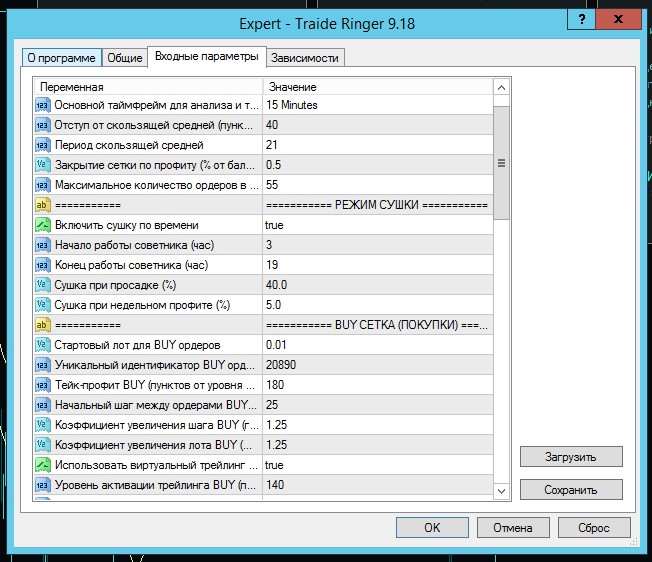Click the value 55 of Максимальное количество ордеров
Viewport: 652px width, 562px height.
click(x=272, y=185)
